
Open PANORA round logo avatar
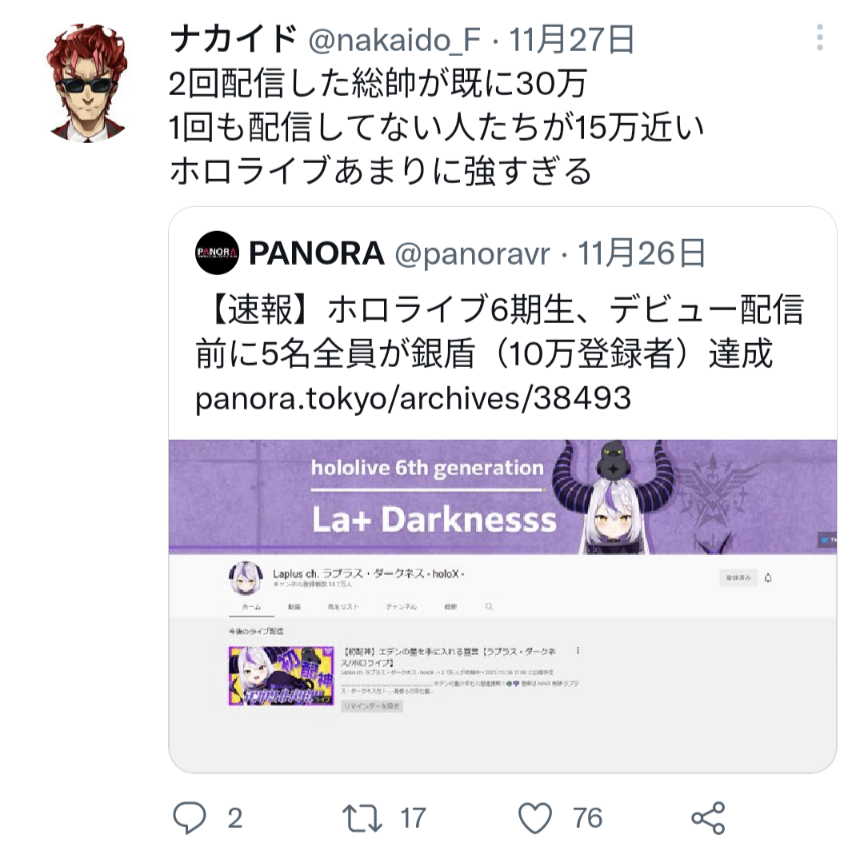point(217,253)
